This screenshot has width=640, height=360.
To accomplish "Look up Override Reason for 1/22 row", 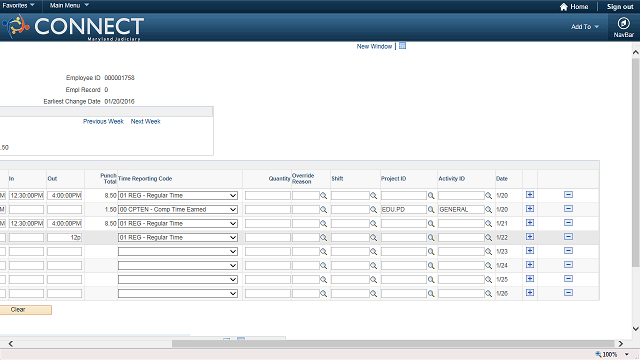I will click(x=324, y=238).
